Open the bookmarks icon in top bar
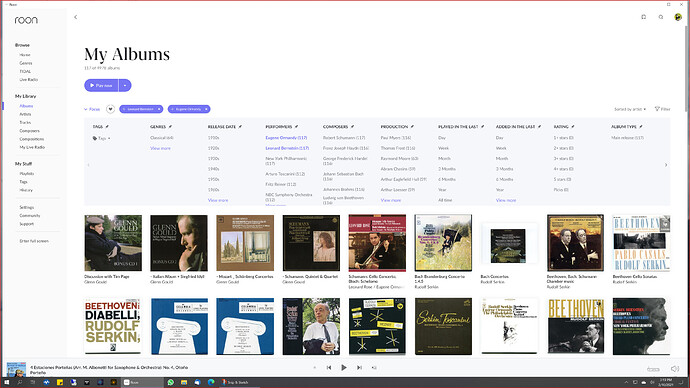690x388 pixels. click(x=643, y=17)
